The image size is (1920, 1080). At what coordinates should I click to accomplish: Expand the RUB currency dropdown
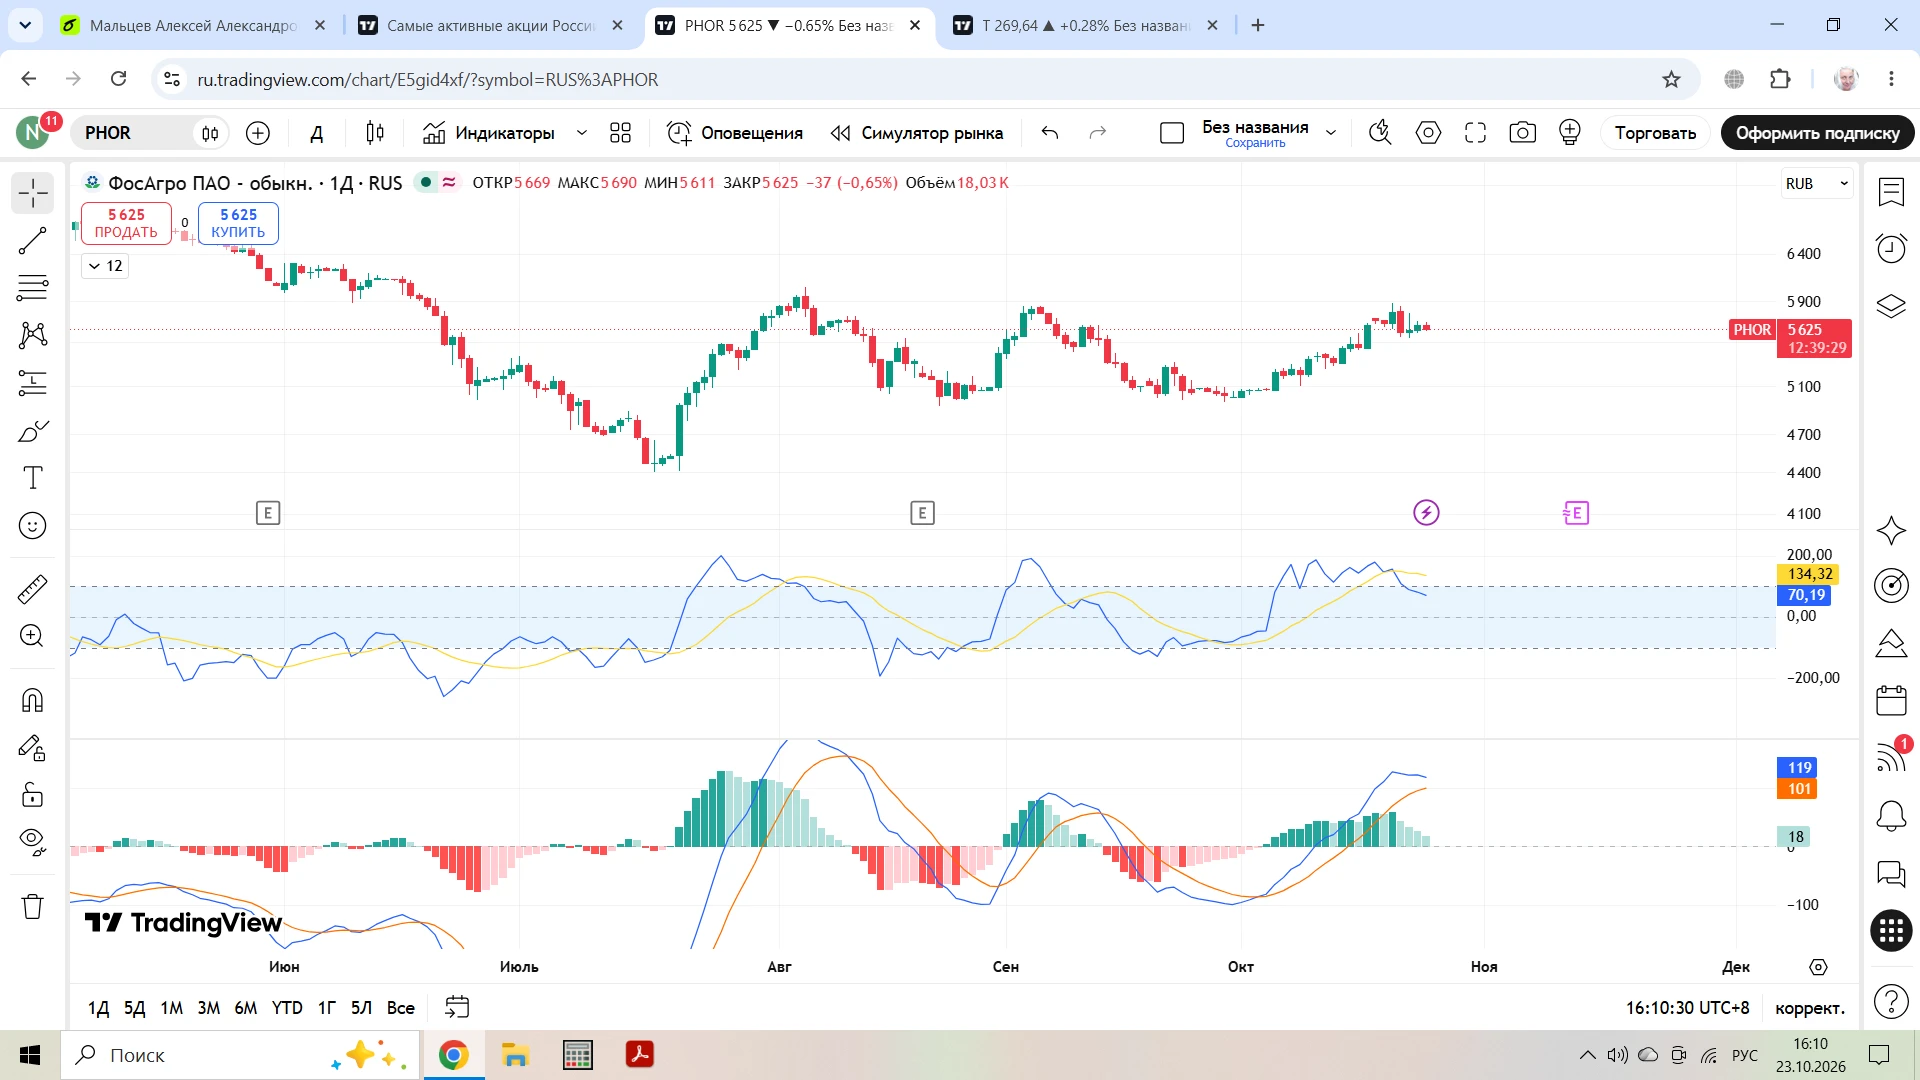pyautogui.click(x=1817, y=184)
